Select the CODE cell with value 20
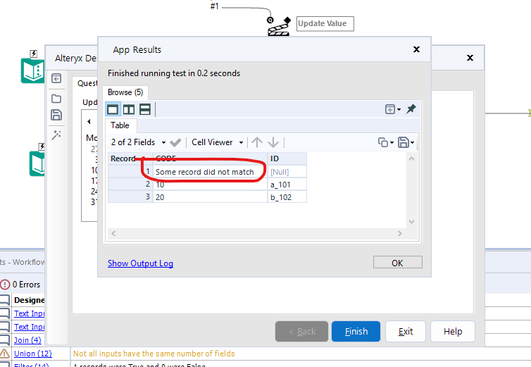The width and height of the screenshot is (531, 367). [210, 197]
